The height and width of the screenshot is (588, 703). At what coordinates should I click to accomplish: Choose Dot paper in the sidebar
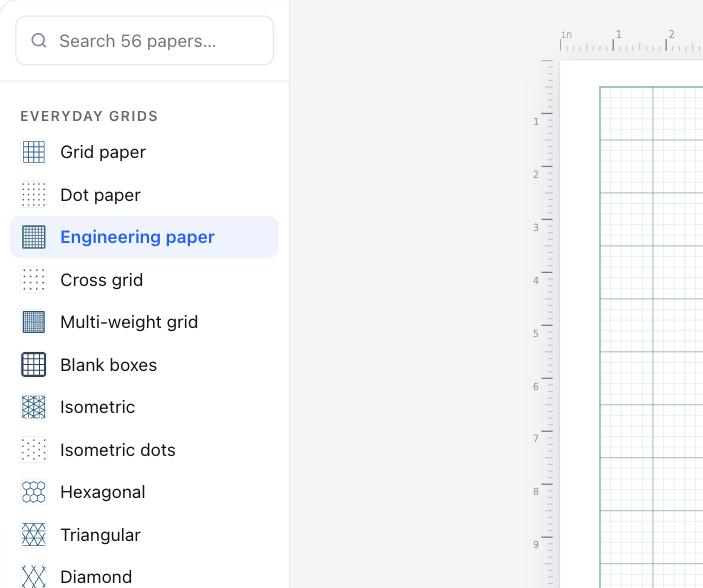[x=144, y=195]
